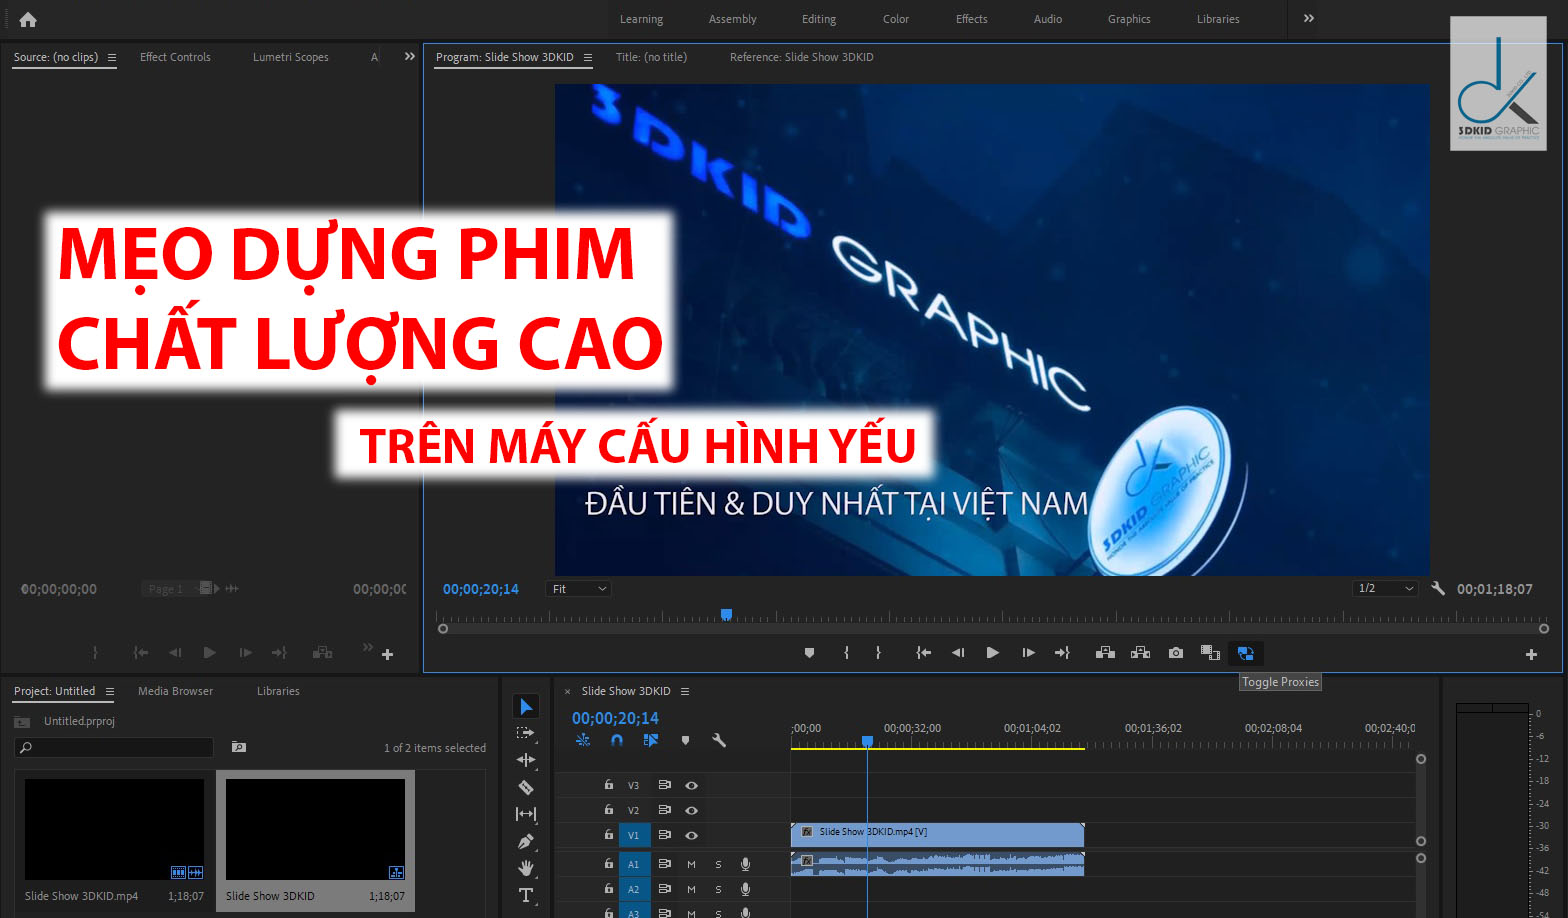Select the Selection tool arrow
This screenshot has width=1568, height=918.
(526, 707)
